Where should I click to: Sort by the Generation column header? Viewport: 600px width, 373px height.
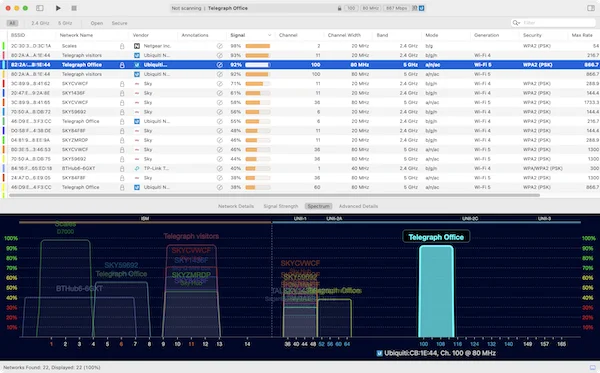[x=486, y=35]
